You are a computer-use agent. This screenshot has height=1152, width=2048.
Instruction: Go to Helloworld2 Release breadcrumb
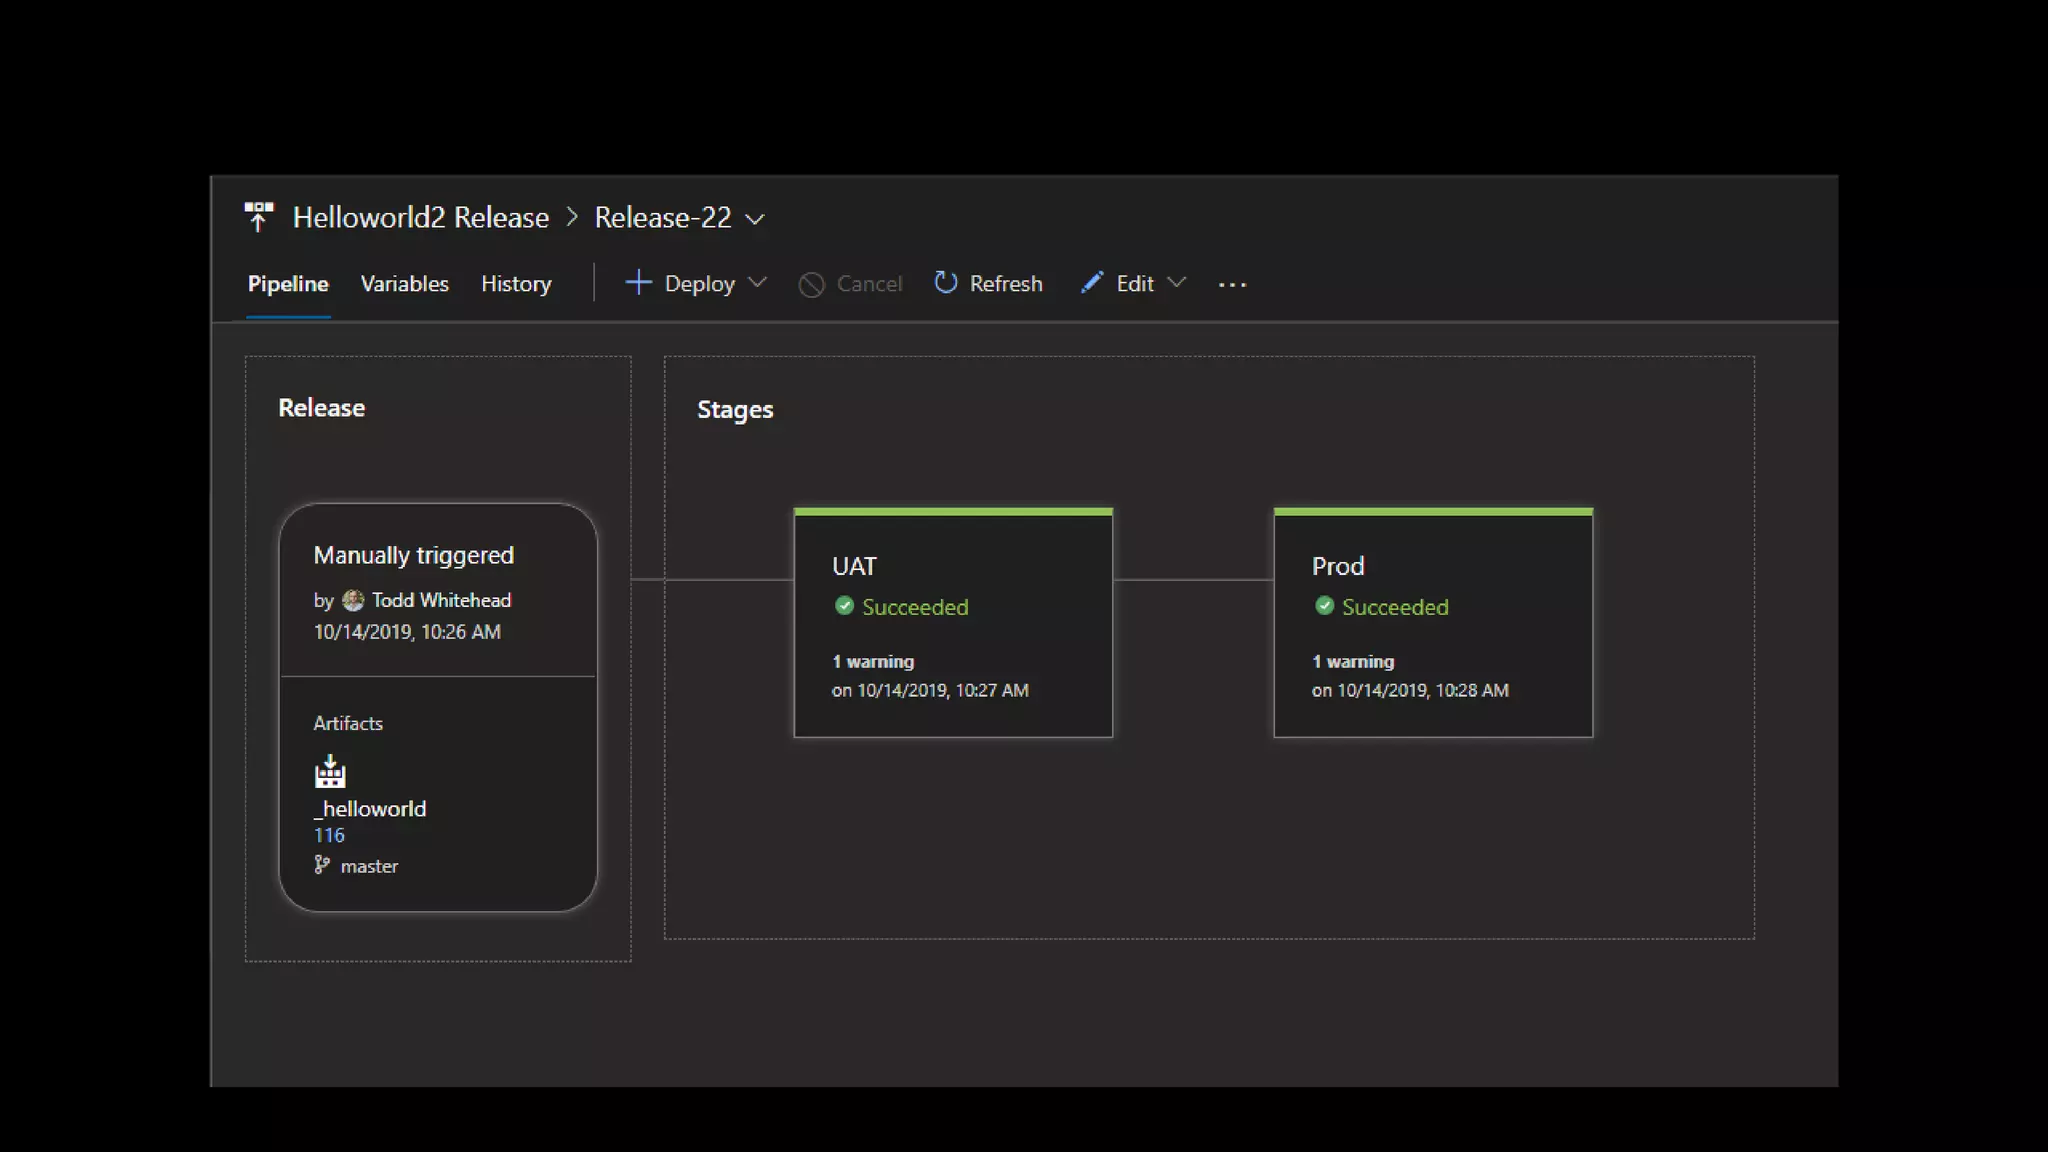click(420, 217)
